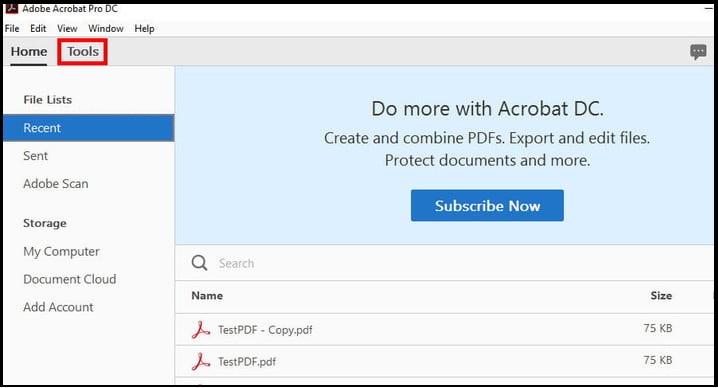Open the Help menu
This screenshot has height=388, width=718.
click(x=144, y=28)
